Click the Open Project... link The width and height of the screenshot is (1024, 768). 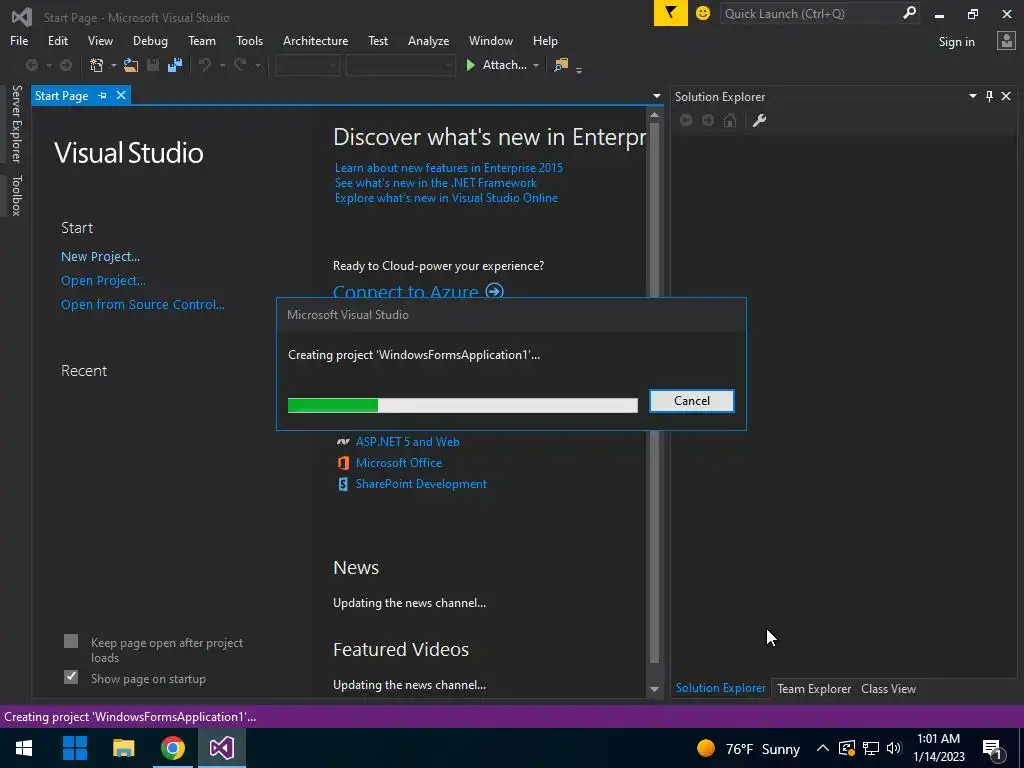103,281
